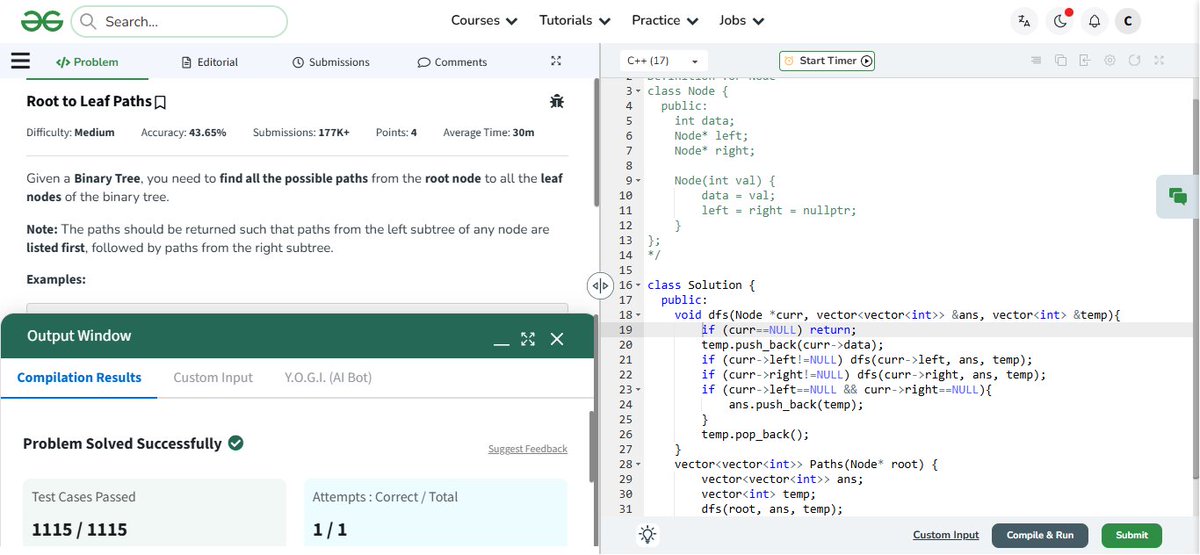Click the search input field

tap(180, 21)
